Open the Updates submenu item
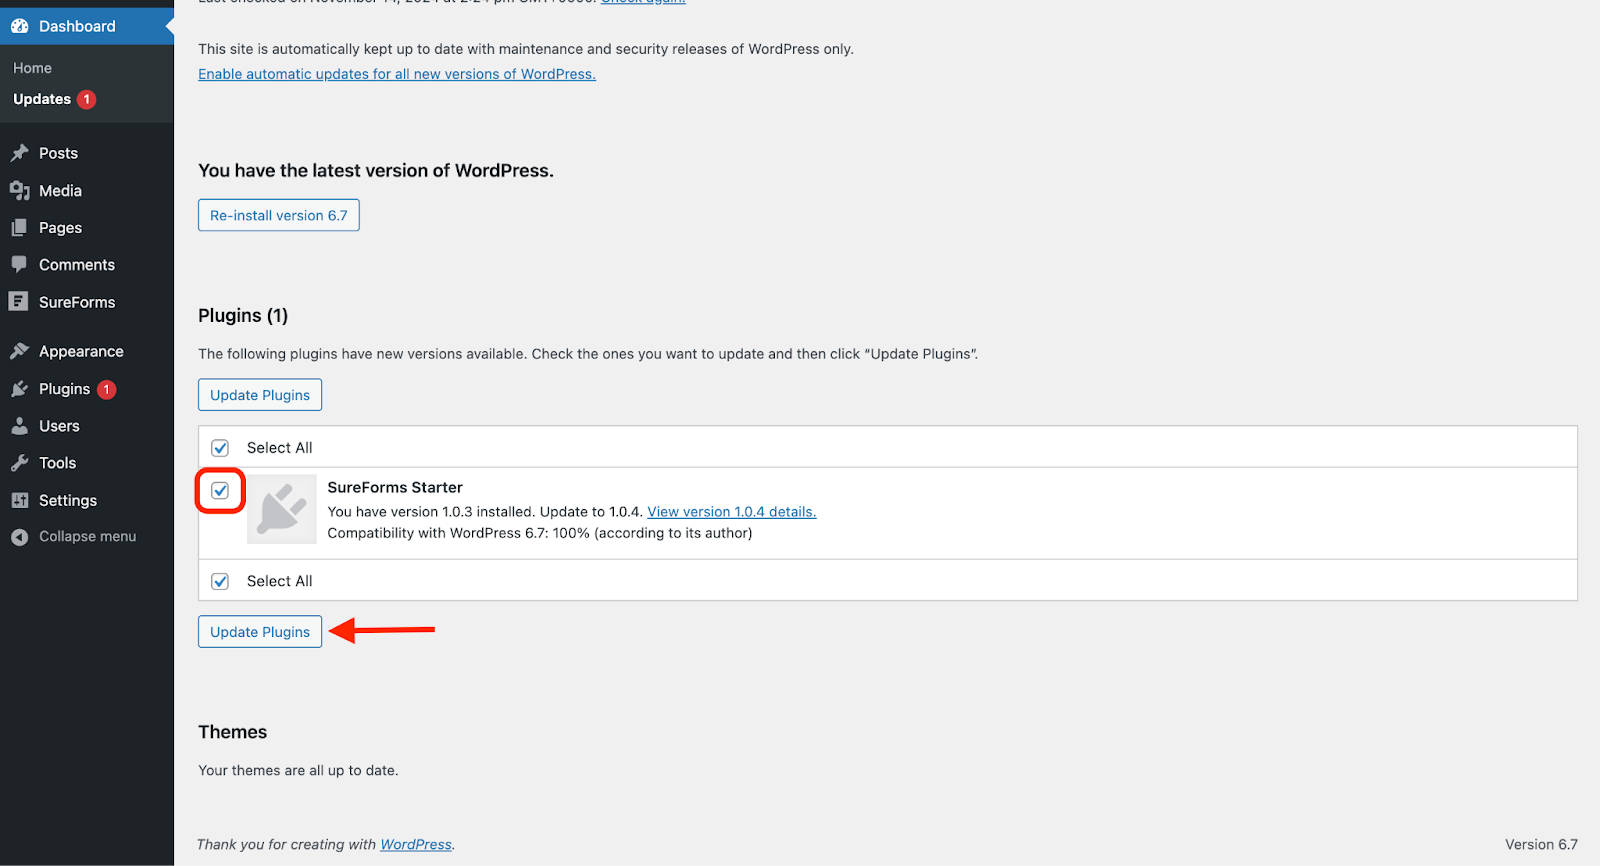 [42, 99]
